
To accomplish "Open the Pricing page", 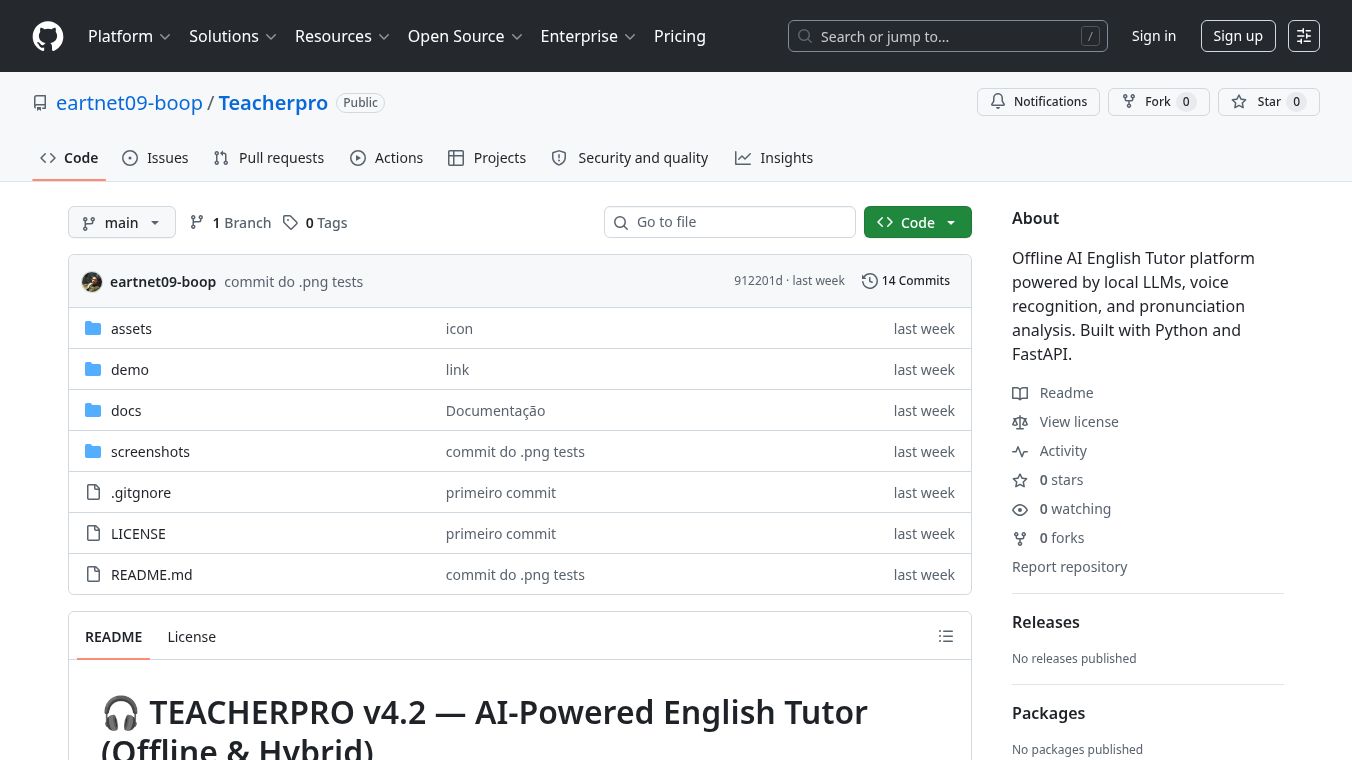I will pyautogui.click(x=680, y=36).
